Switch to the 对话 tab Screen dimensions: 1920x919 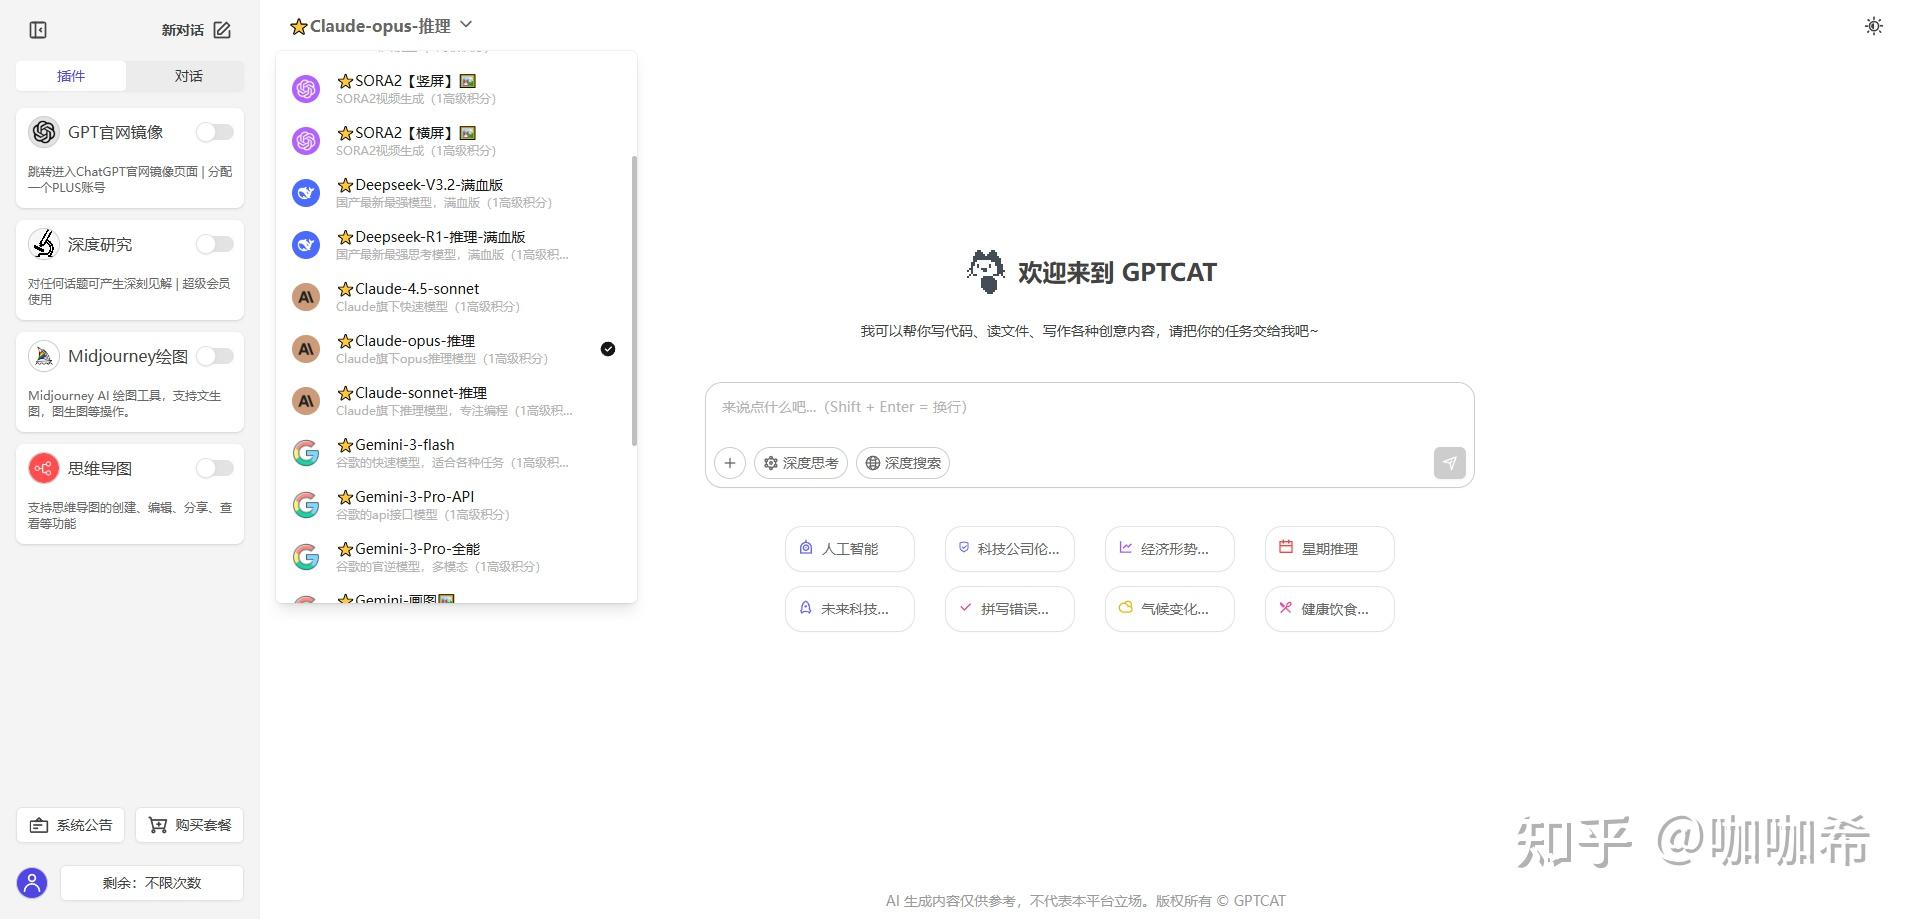(x=189, y=76)
